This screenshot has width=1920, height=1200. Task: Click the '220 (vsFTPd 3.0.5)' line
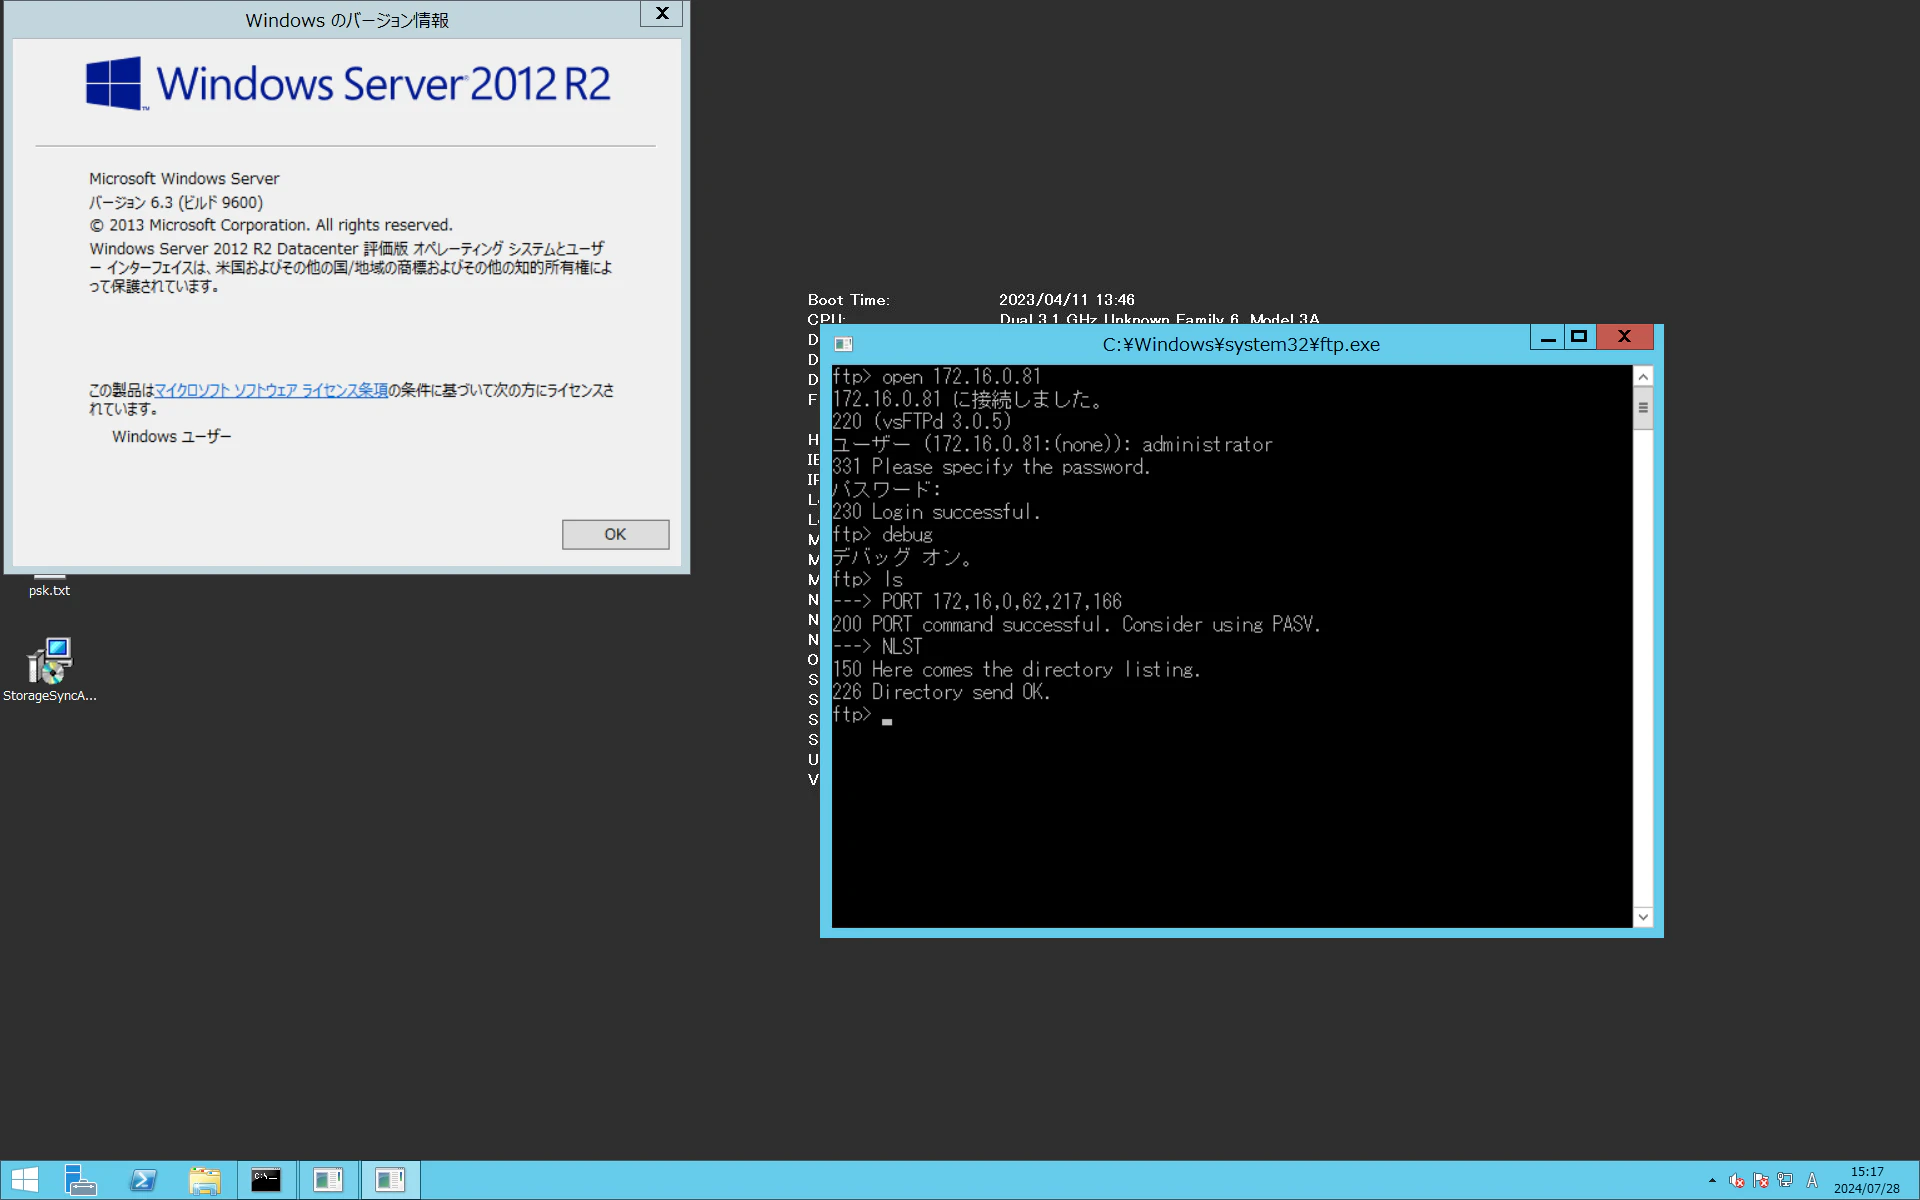[x=922, y=422]
